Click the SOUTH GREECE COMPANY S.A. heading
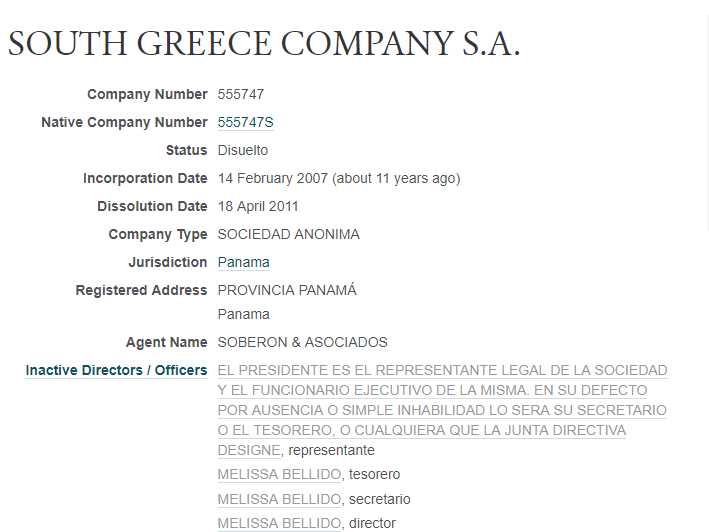Screen dimensions: 709x532 point(264,43)
